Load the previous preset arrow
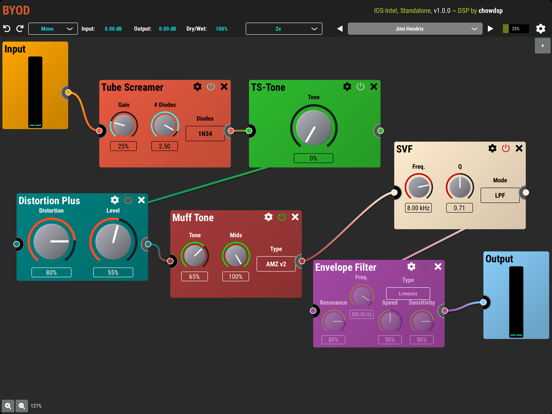 pyautogui.click(x=340, y=29)
